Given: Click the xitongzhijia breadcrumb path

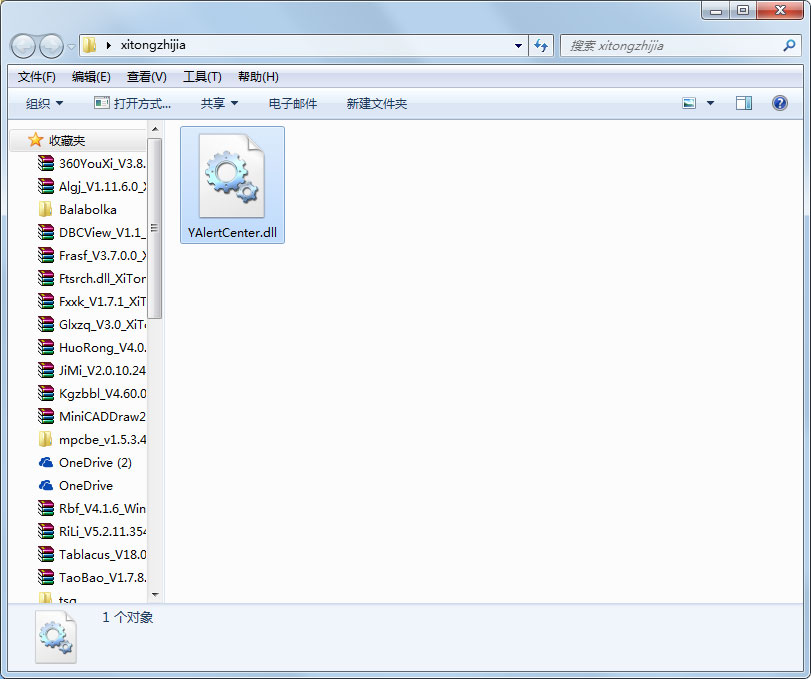Looking at the screenshot, I should coord(153,45).
